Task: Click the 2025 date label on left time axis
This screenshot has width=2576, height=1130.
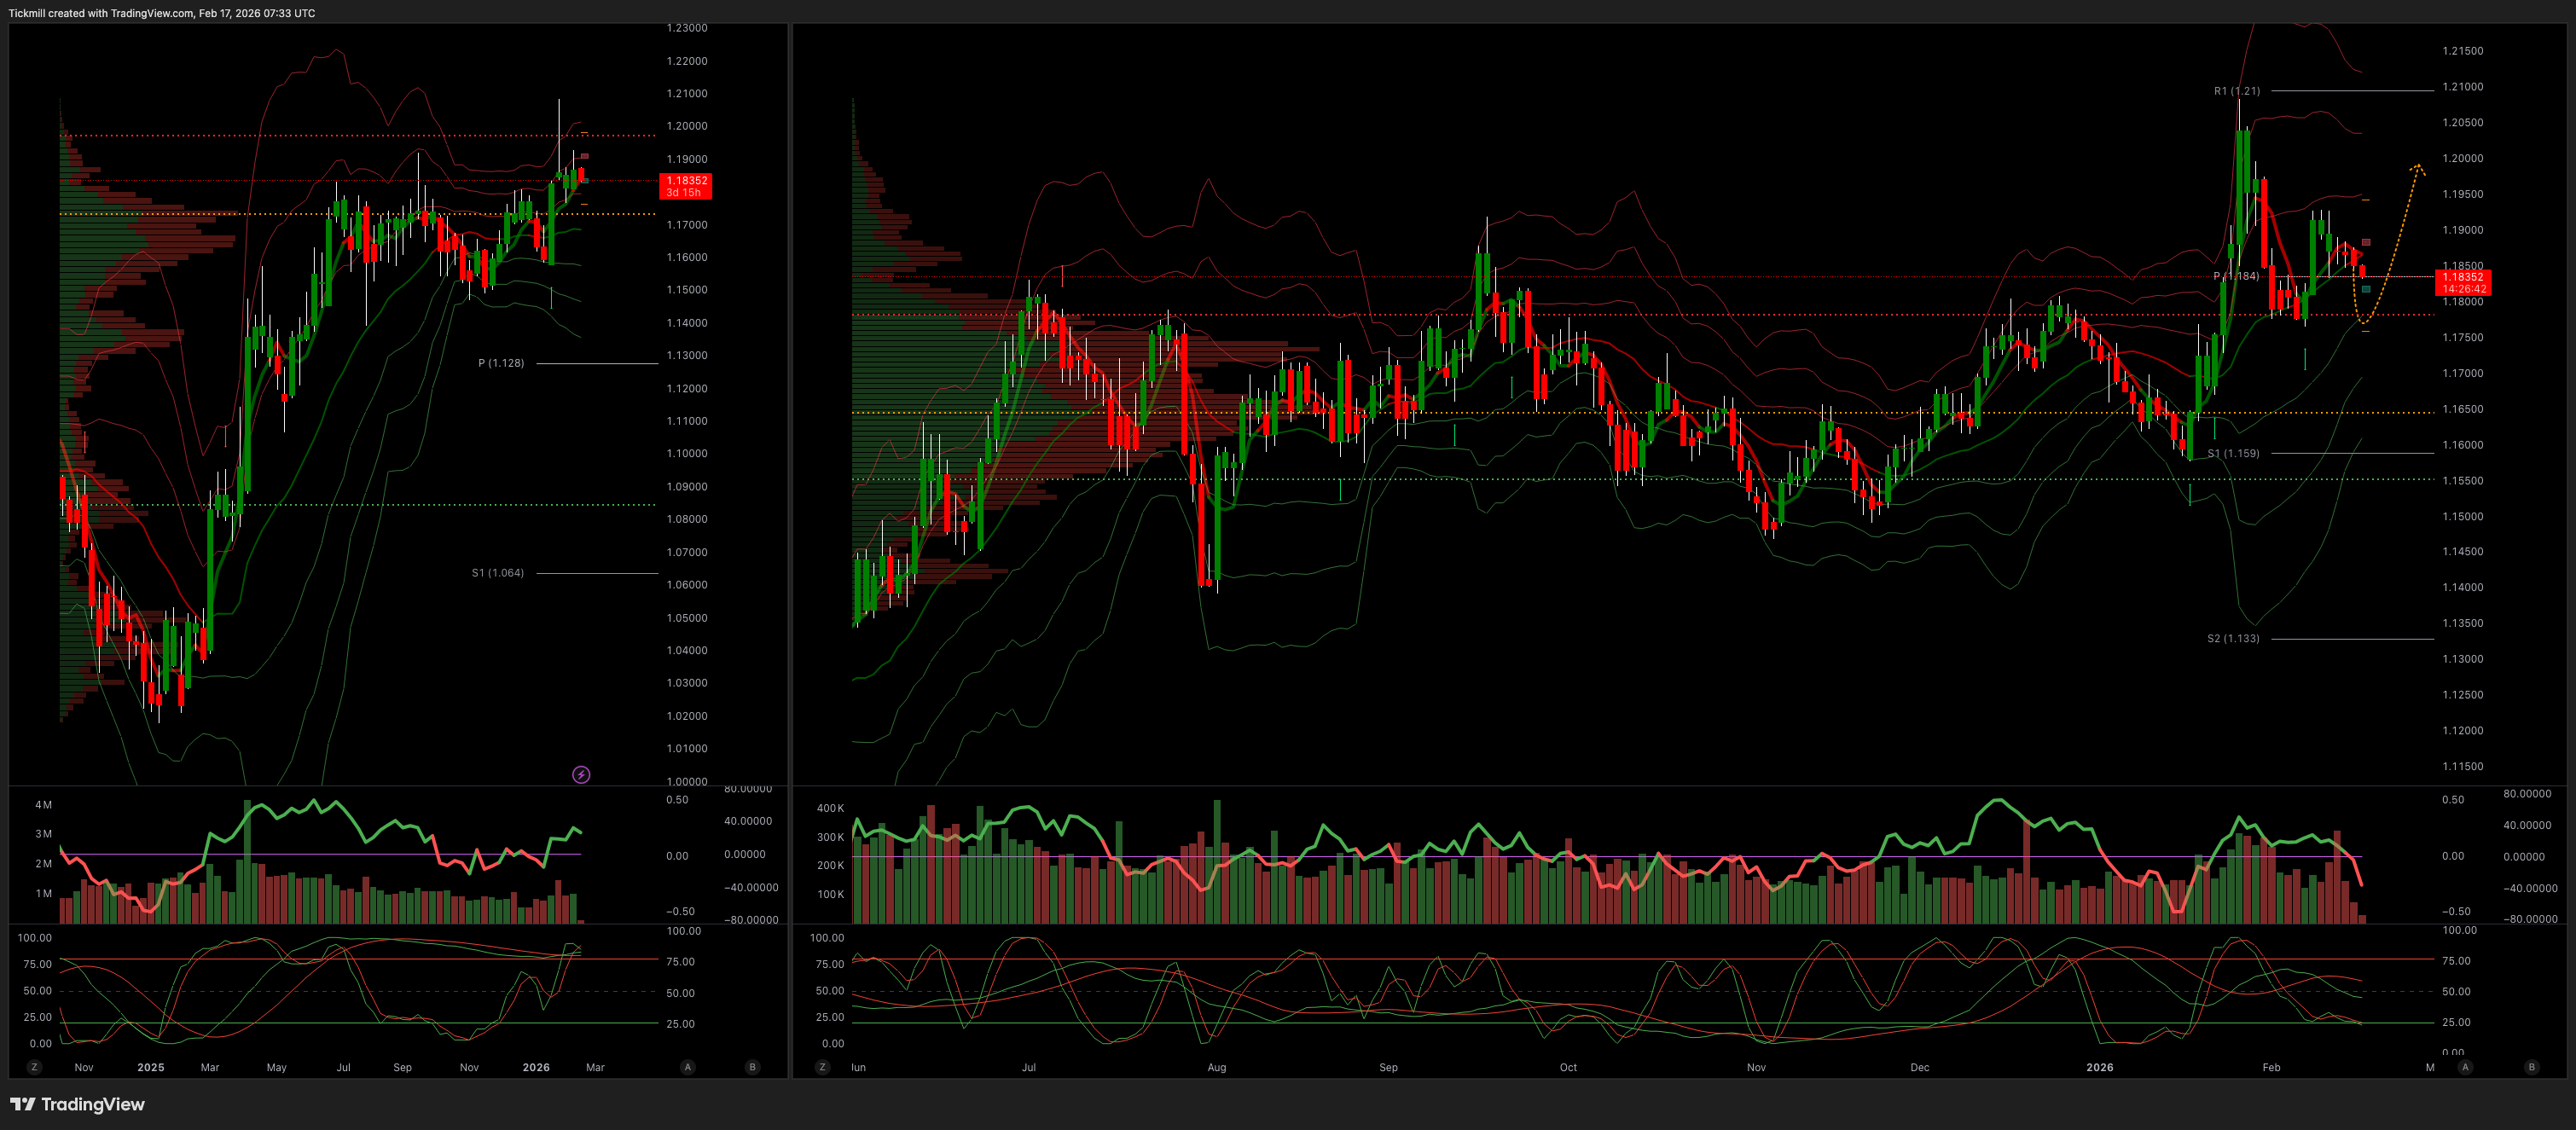Action: click(150, 1067)
